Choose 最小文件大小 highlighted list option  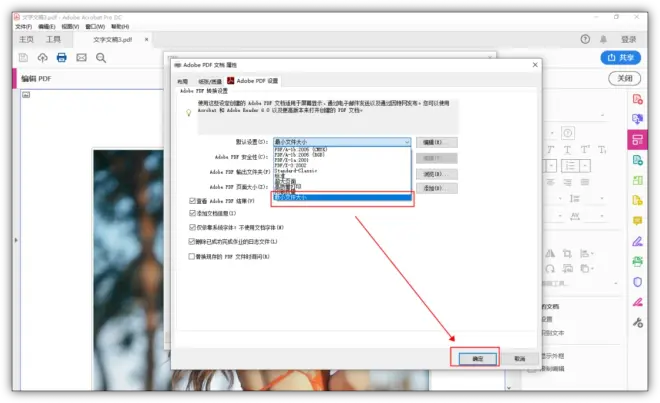342,197
